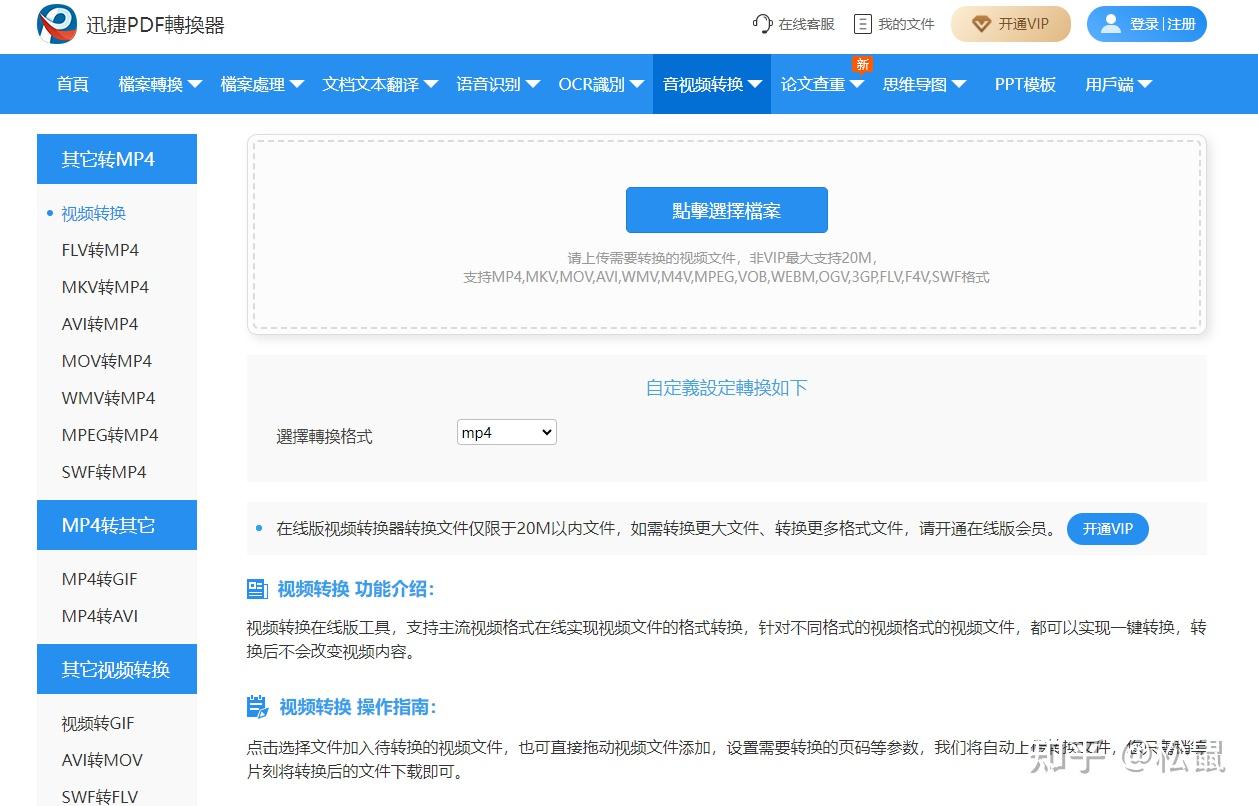Click the 新 badge above 论文查重
Screen dimensions: 1258x806
click(862, 64)
